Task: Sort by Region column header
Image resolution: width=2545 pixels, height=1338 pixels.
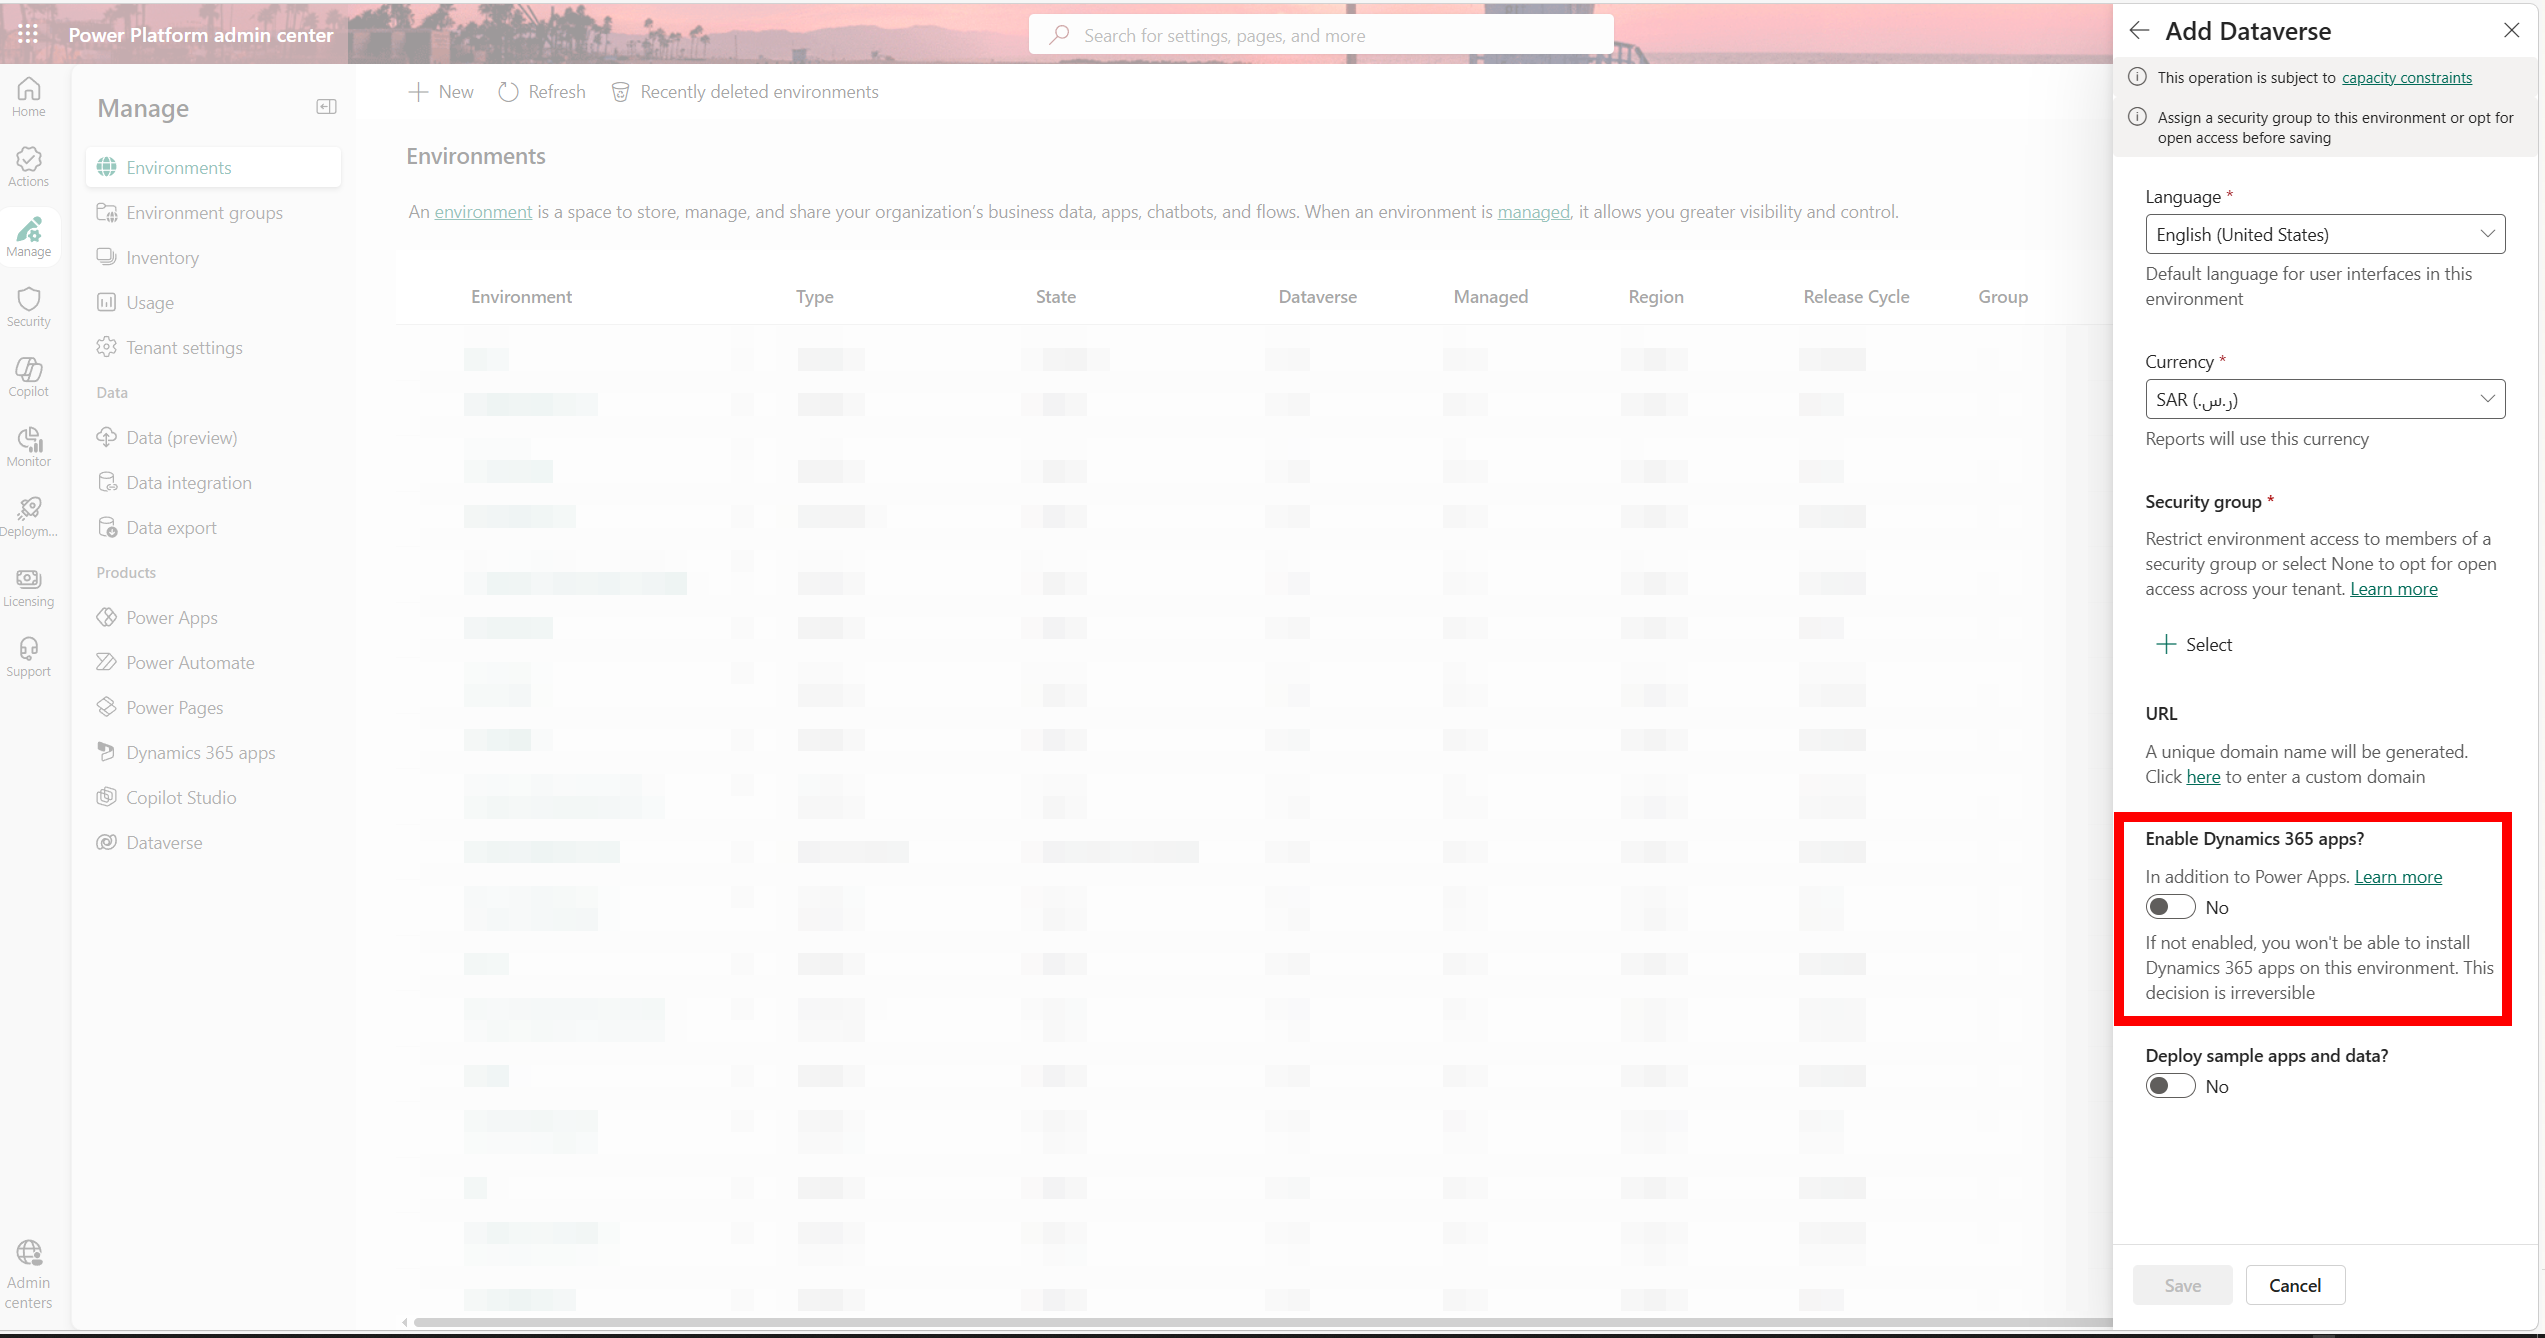Action: 1655,297
